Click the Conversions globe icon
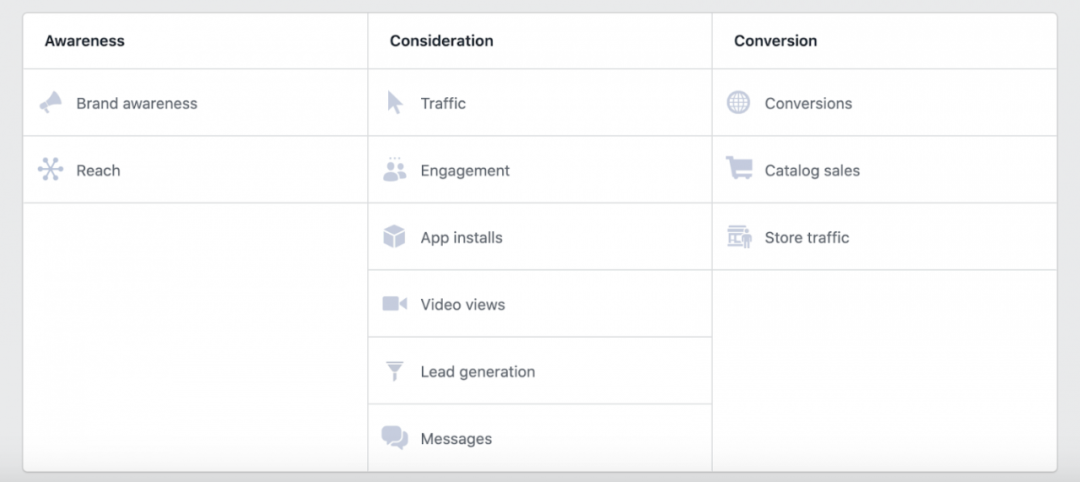This screenshot has height=482, width=1080. tap(739, 103)
